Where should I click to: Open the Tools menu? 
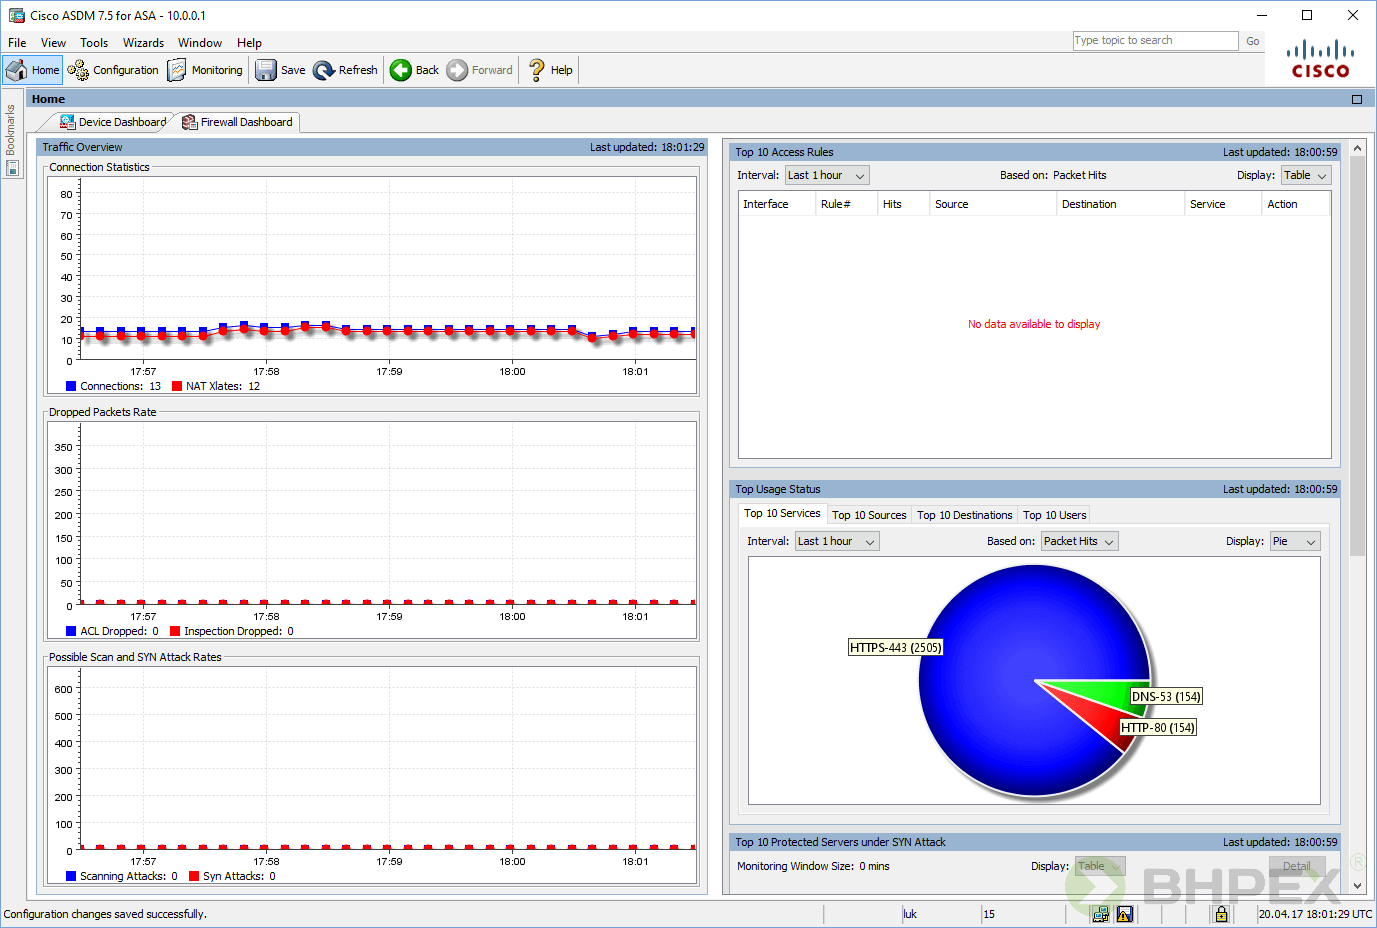[94, 43]
